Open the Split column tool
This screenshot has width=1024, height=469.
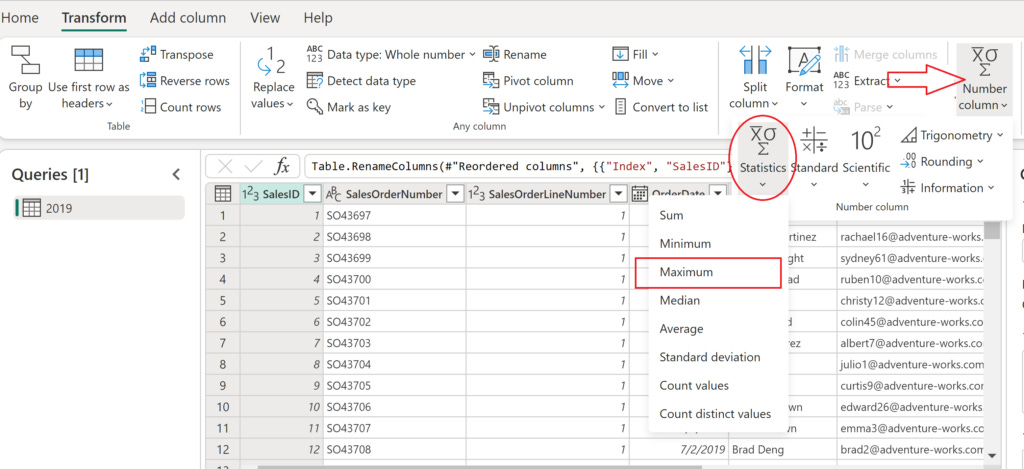(x=754, y=77)
